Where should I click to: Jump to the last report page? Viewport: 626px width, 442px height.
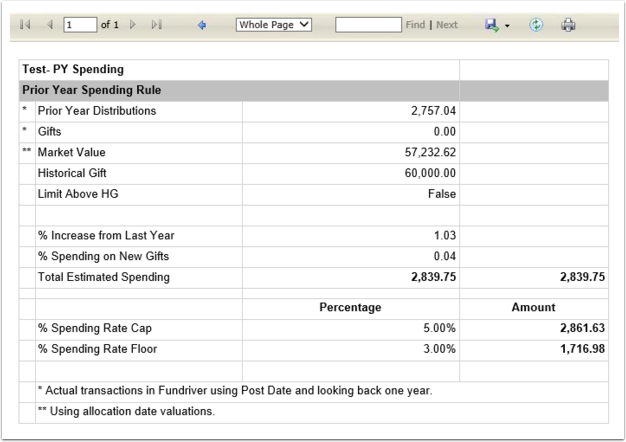(157, 25)
